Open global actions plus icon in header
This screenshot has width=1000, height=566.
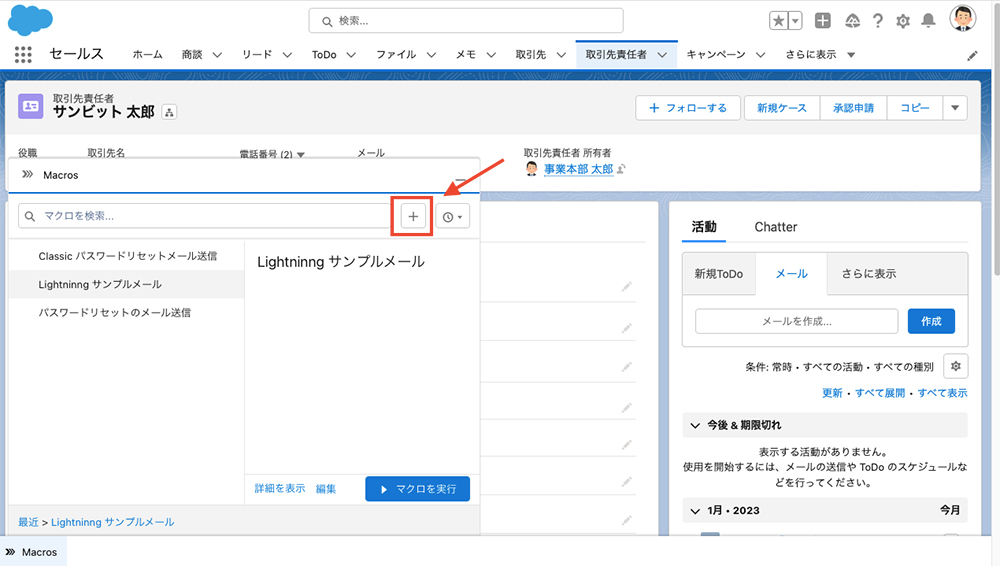point(823,21)
